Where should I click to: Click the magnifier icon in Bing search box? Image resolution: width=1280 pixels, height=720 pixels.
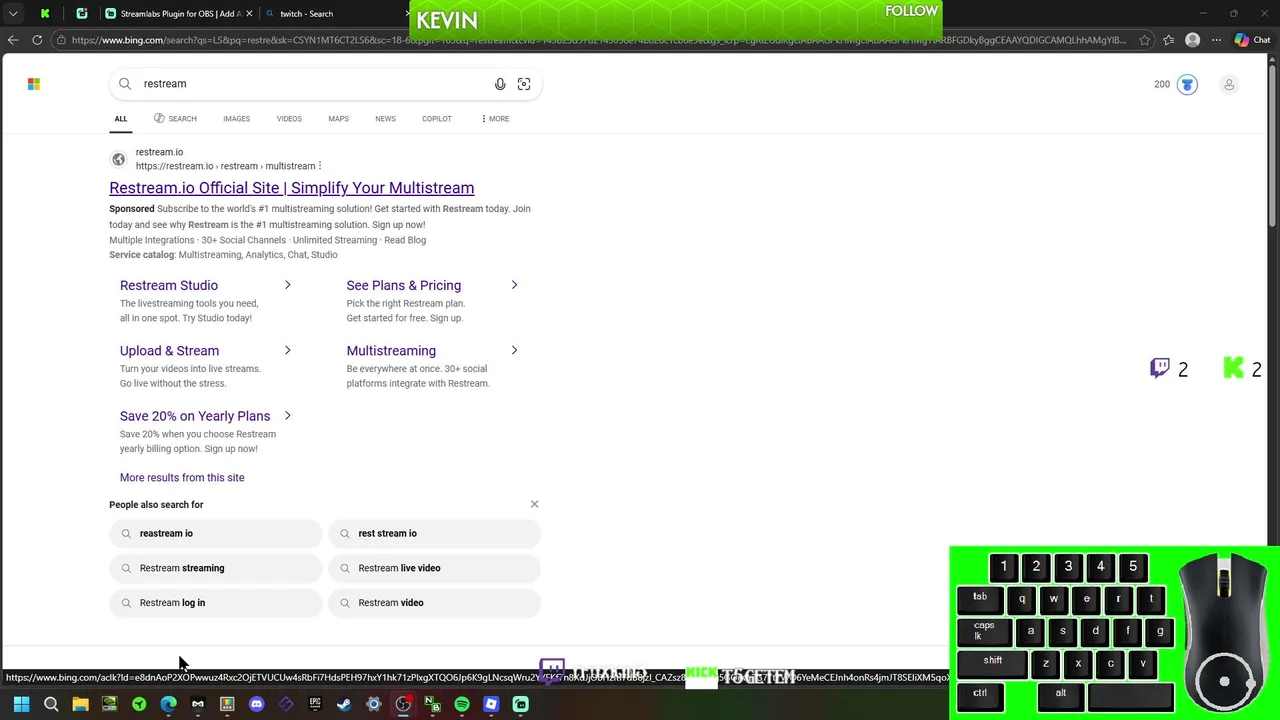click(125, 84)
